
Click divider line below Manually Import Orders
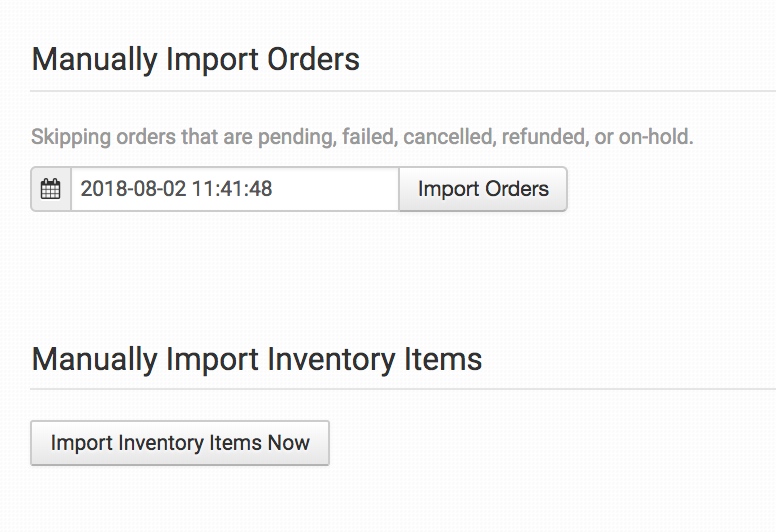click(400, 91)
